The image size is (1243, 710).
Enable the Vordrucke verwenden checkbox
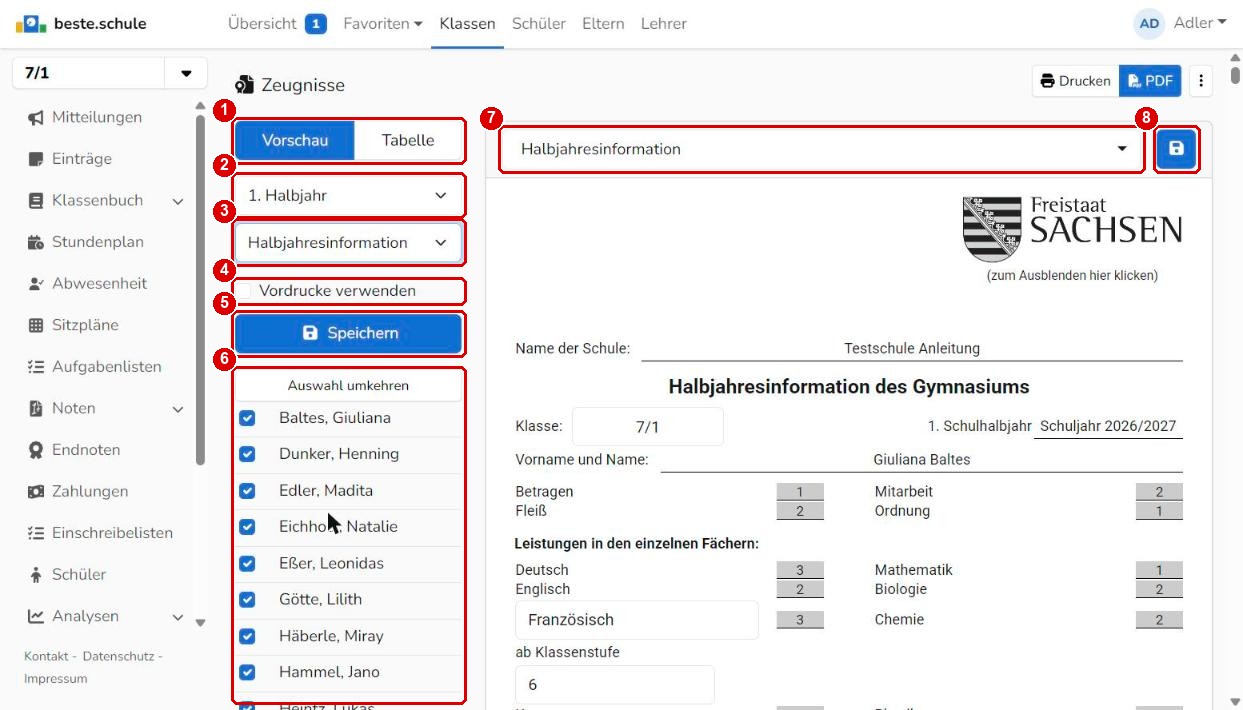pos(246,291)
